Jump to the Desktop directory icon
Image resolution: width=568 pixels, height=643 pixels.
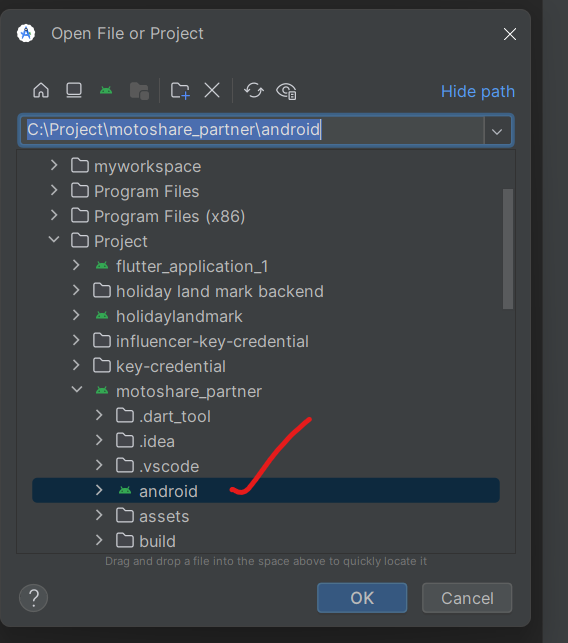click(74, 91)
